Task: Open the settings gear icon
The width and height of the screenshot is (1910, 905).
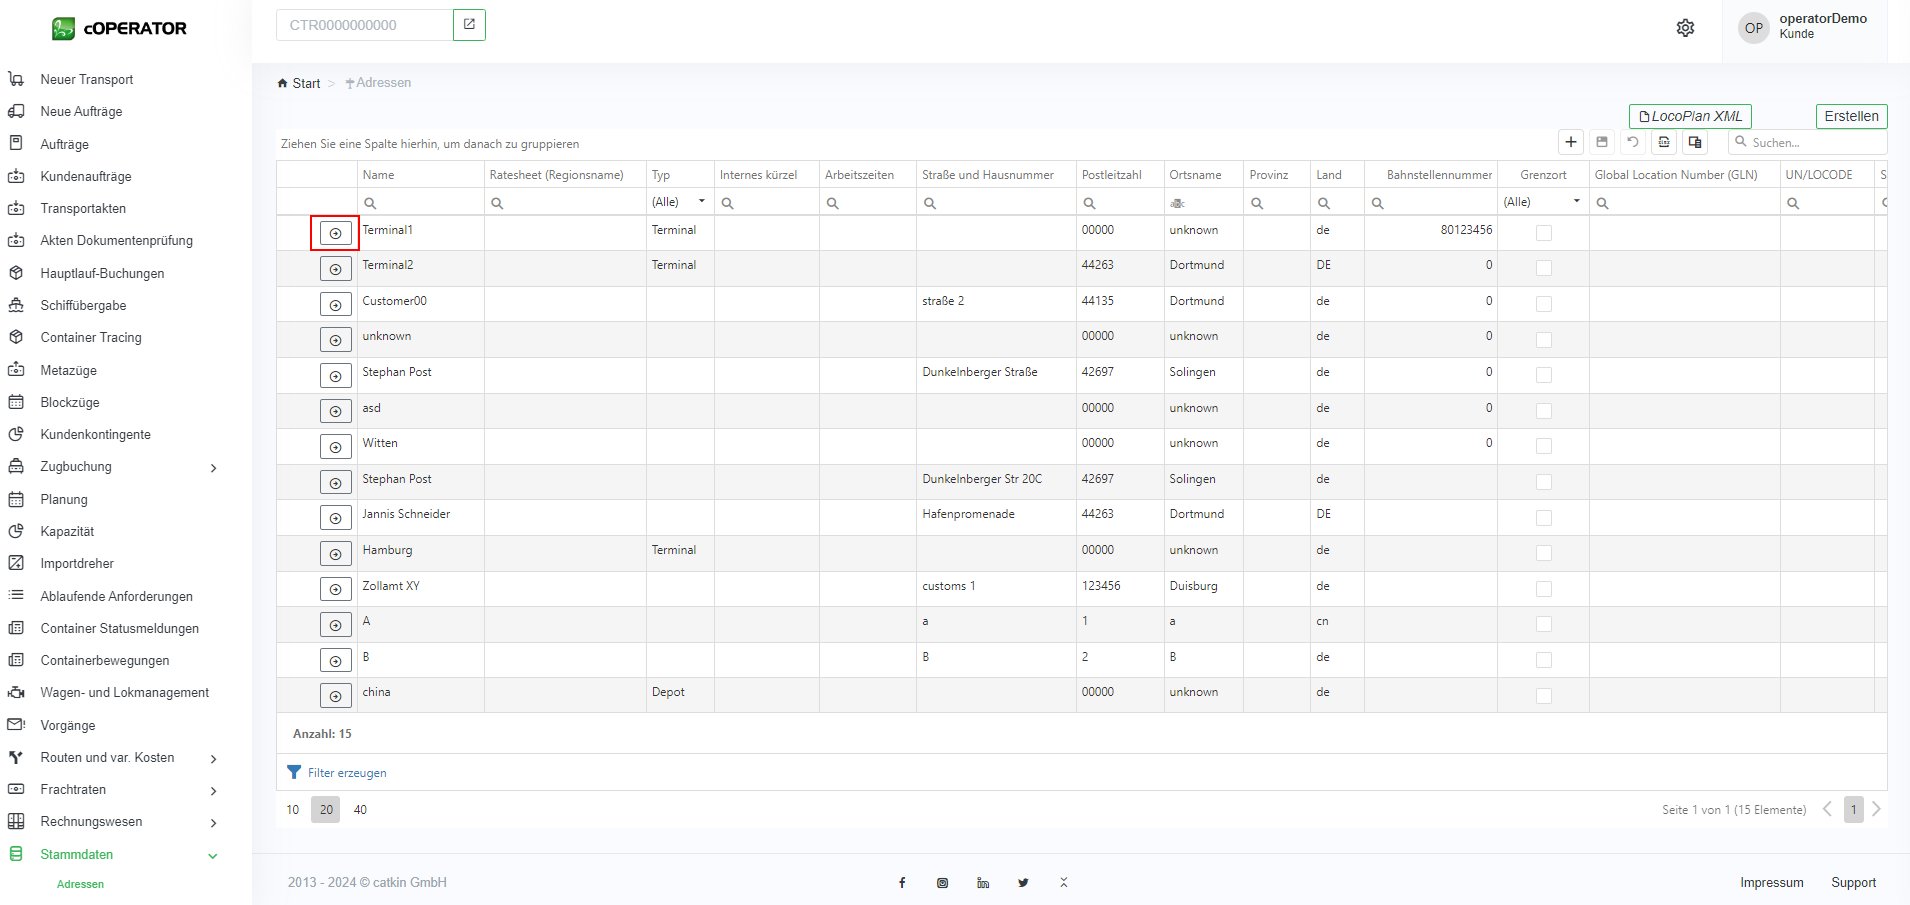Action: [x=1685, y=28]
